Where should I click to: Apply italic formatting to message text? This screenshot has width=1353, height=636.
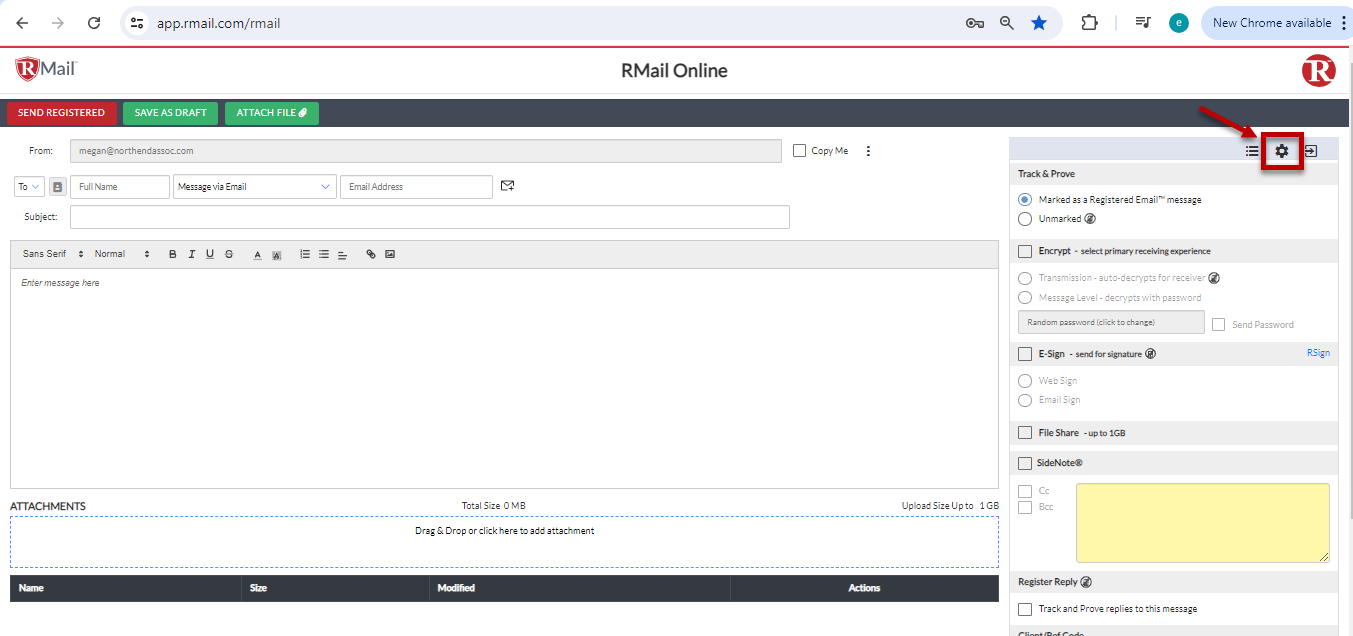tap(191, 254)
